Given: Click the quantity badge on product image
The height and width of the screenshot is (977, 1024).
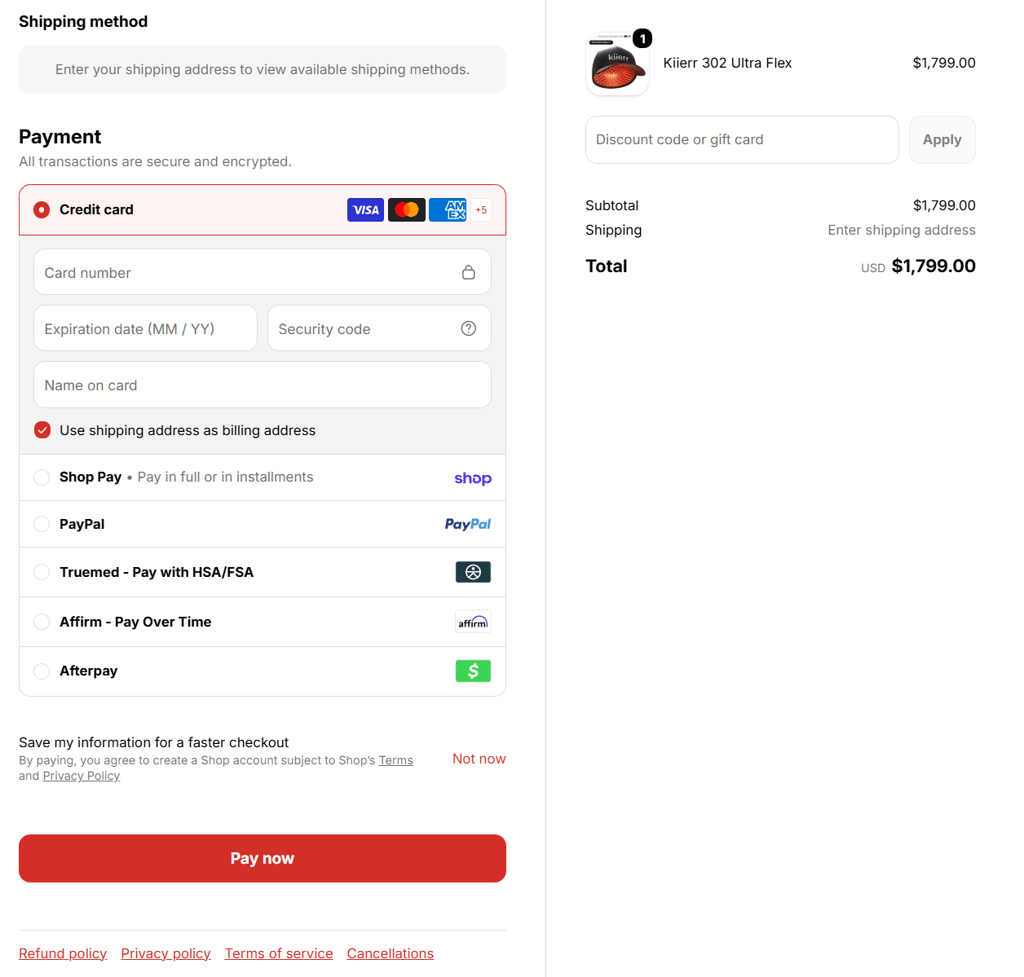Looking at the screenshot, I should [643, 39].
